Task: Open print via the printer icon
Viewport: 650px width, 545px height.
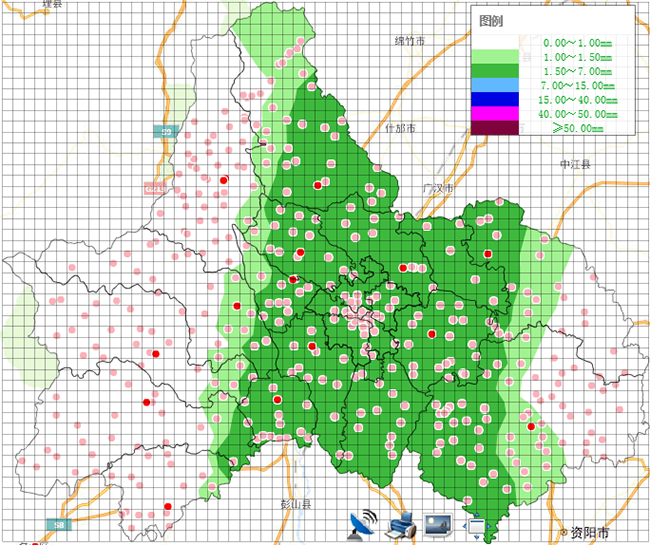Action: [x=401, y=526]
